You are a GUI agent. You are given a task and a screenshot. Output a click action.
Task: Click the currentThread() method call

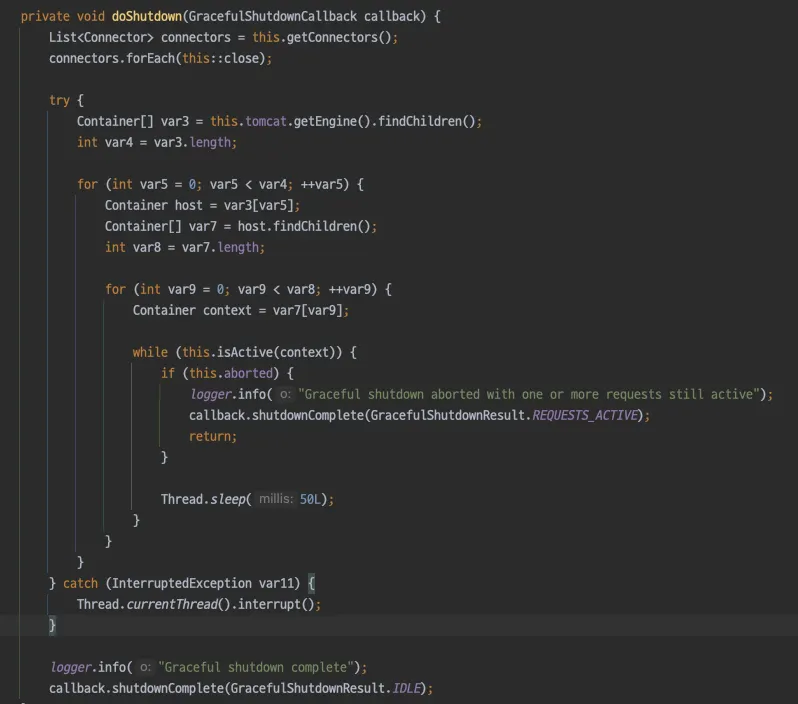pyautogui.click(x=179, y=605)
